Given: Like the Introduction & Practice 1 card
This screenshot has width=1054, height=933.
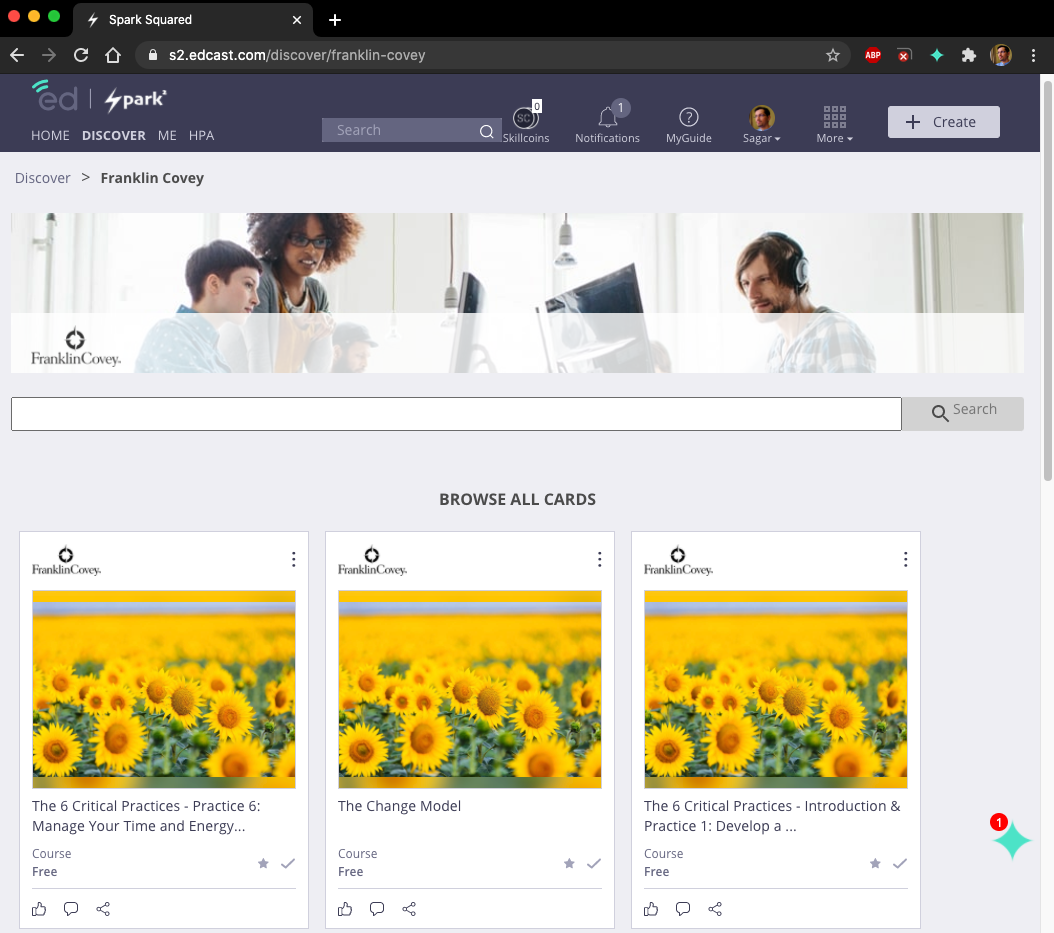Looking at the screenshot, I should point(651,909).
